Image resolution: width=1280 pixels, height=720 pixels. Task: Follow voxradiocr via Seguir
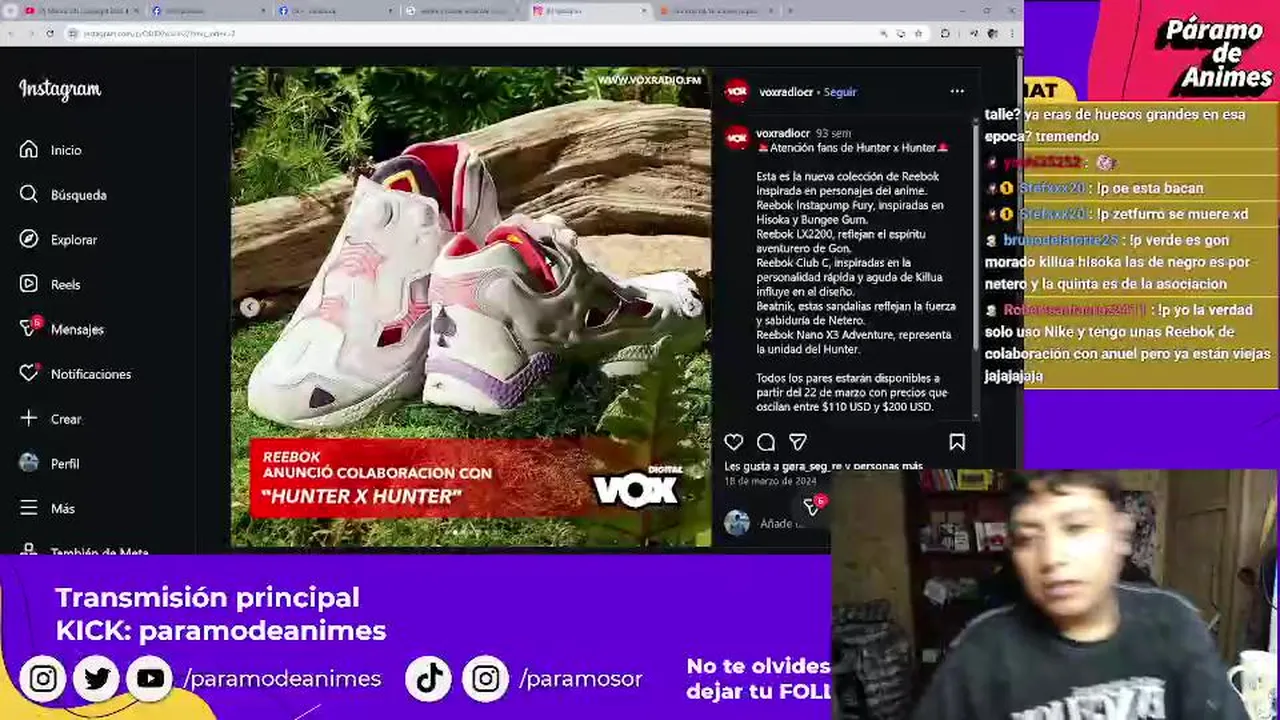click(840, 92)
